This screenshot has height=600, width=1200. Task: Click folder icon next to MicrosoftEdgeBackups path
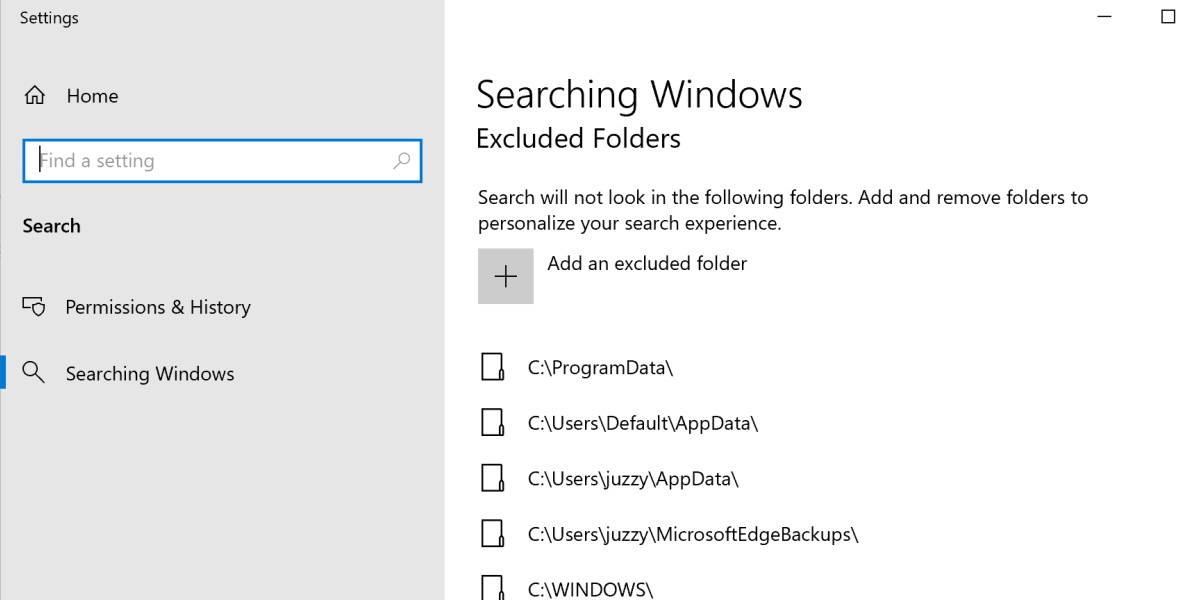pyautogui.click(x=491, y=534)
